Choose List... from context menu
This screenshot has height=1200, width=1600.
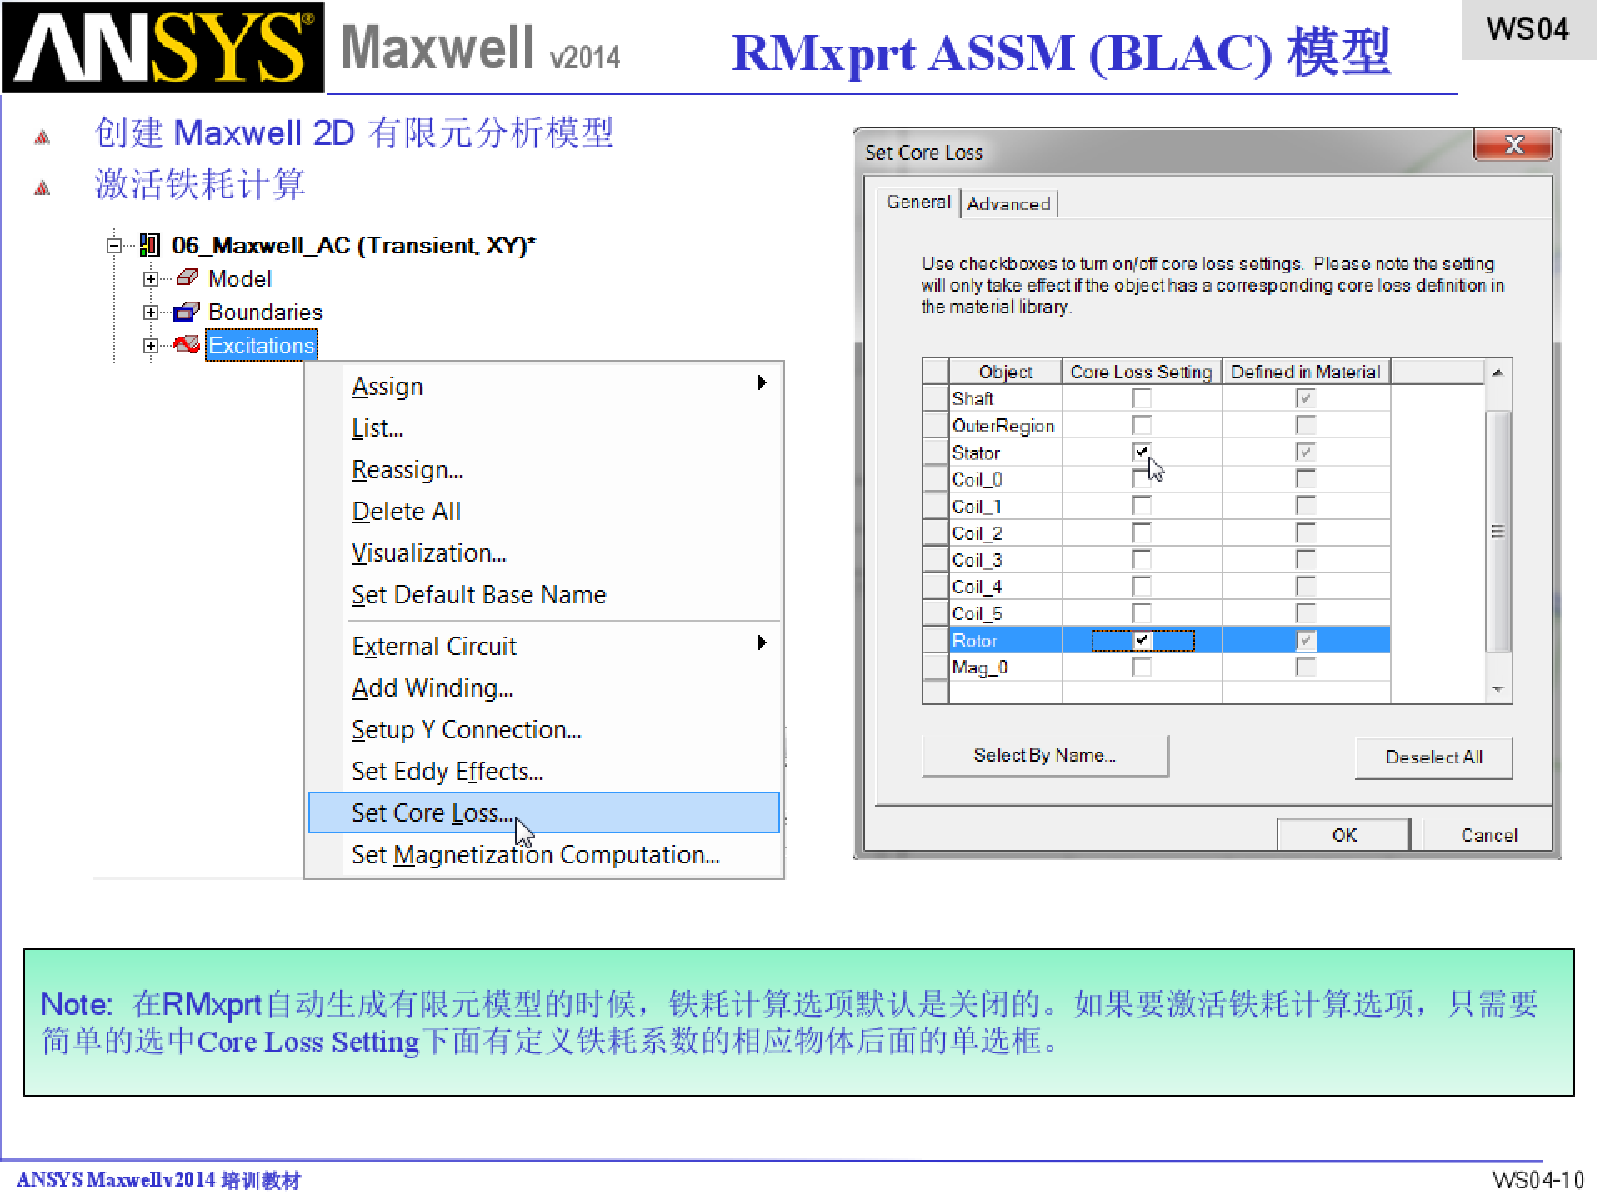pyautogui.click(x=544, y=428)
